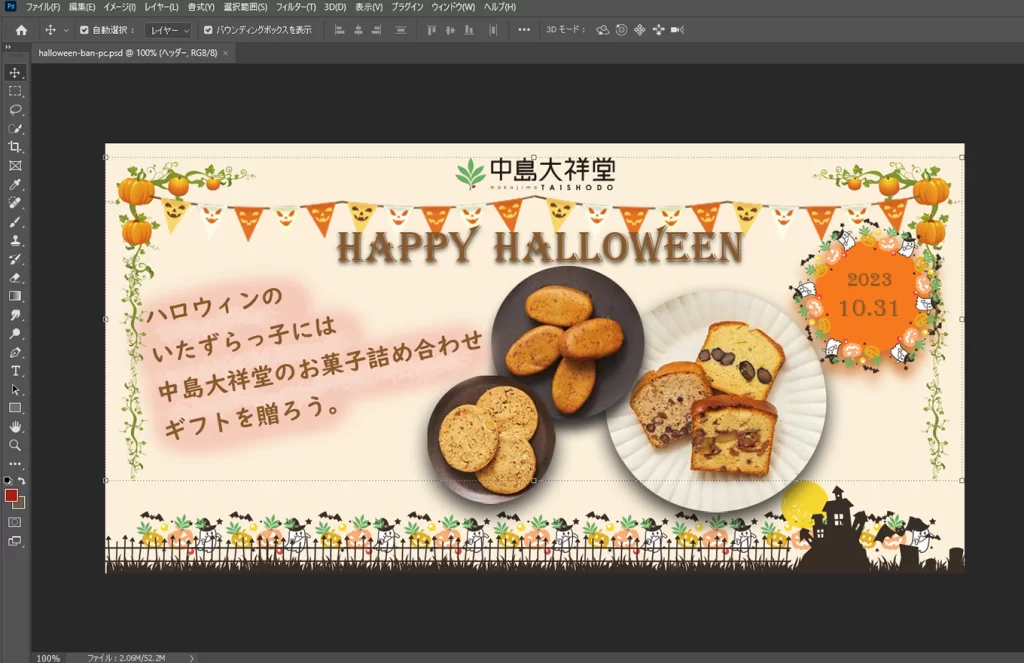Click the three-dots more options button
Viewport: 1024px width, 663px height.
(x=524, y=30)
